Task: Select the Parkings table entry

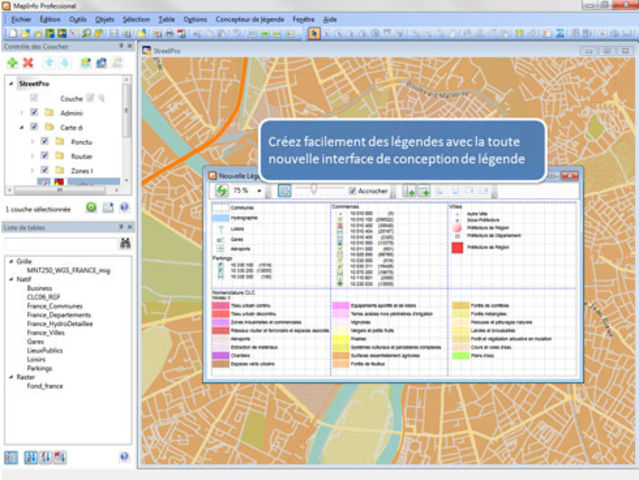Action: click(40, 368)
